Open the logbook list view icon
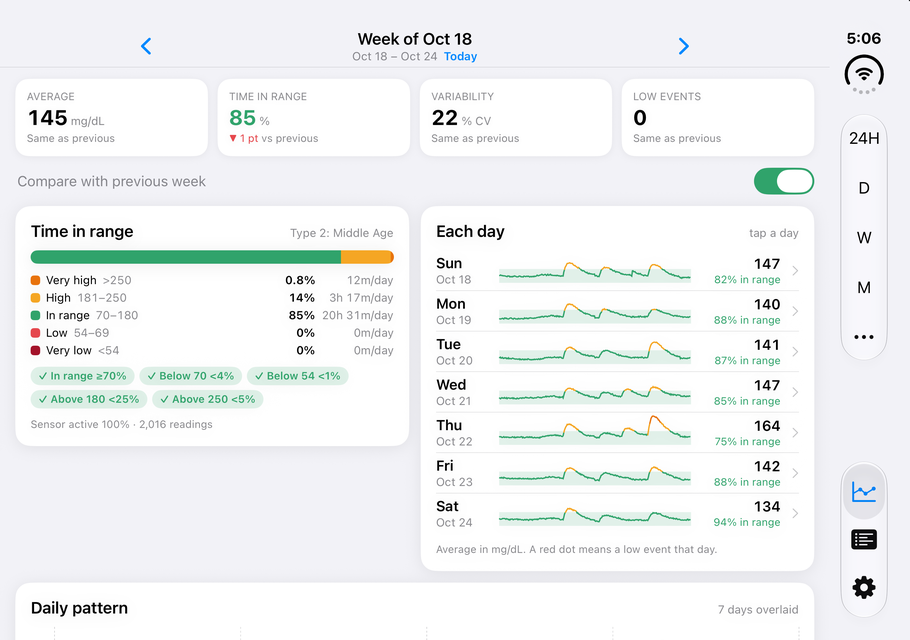The image size is (910, 640). pyautogui.click(x=864, y=540)
